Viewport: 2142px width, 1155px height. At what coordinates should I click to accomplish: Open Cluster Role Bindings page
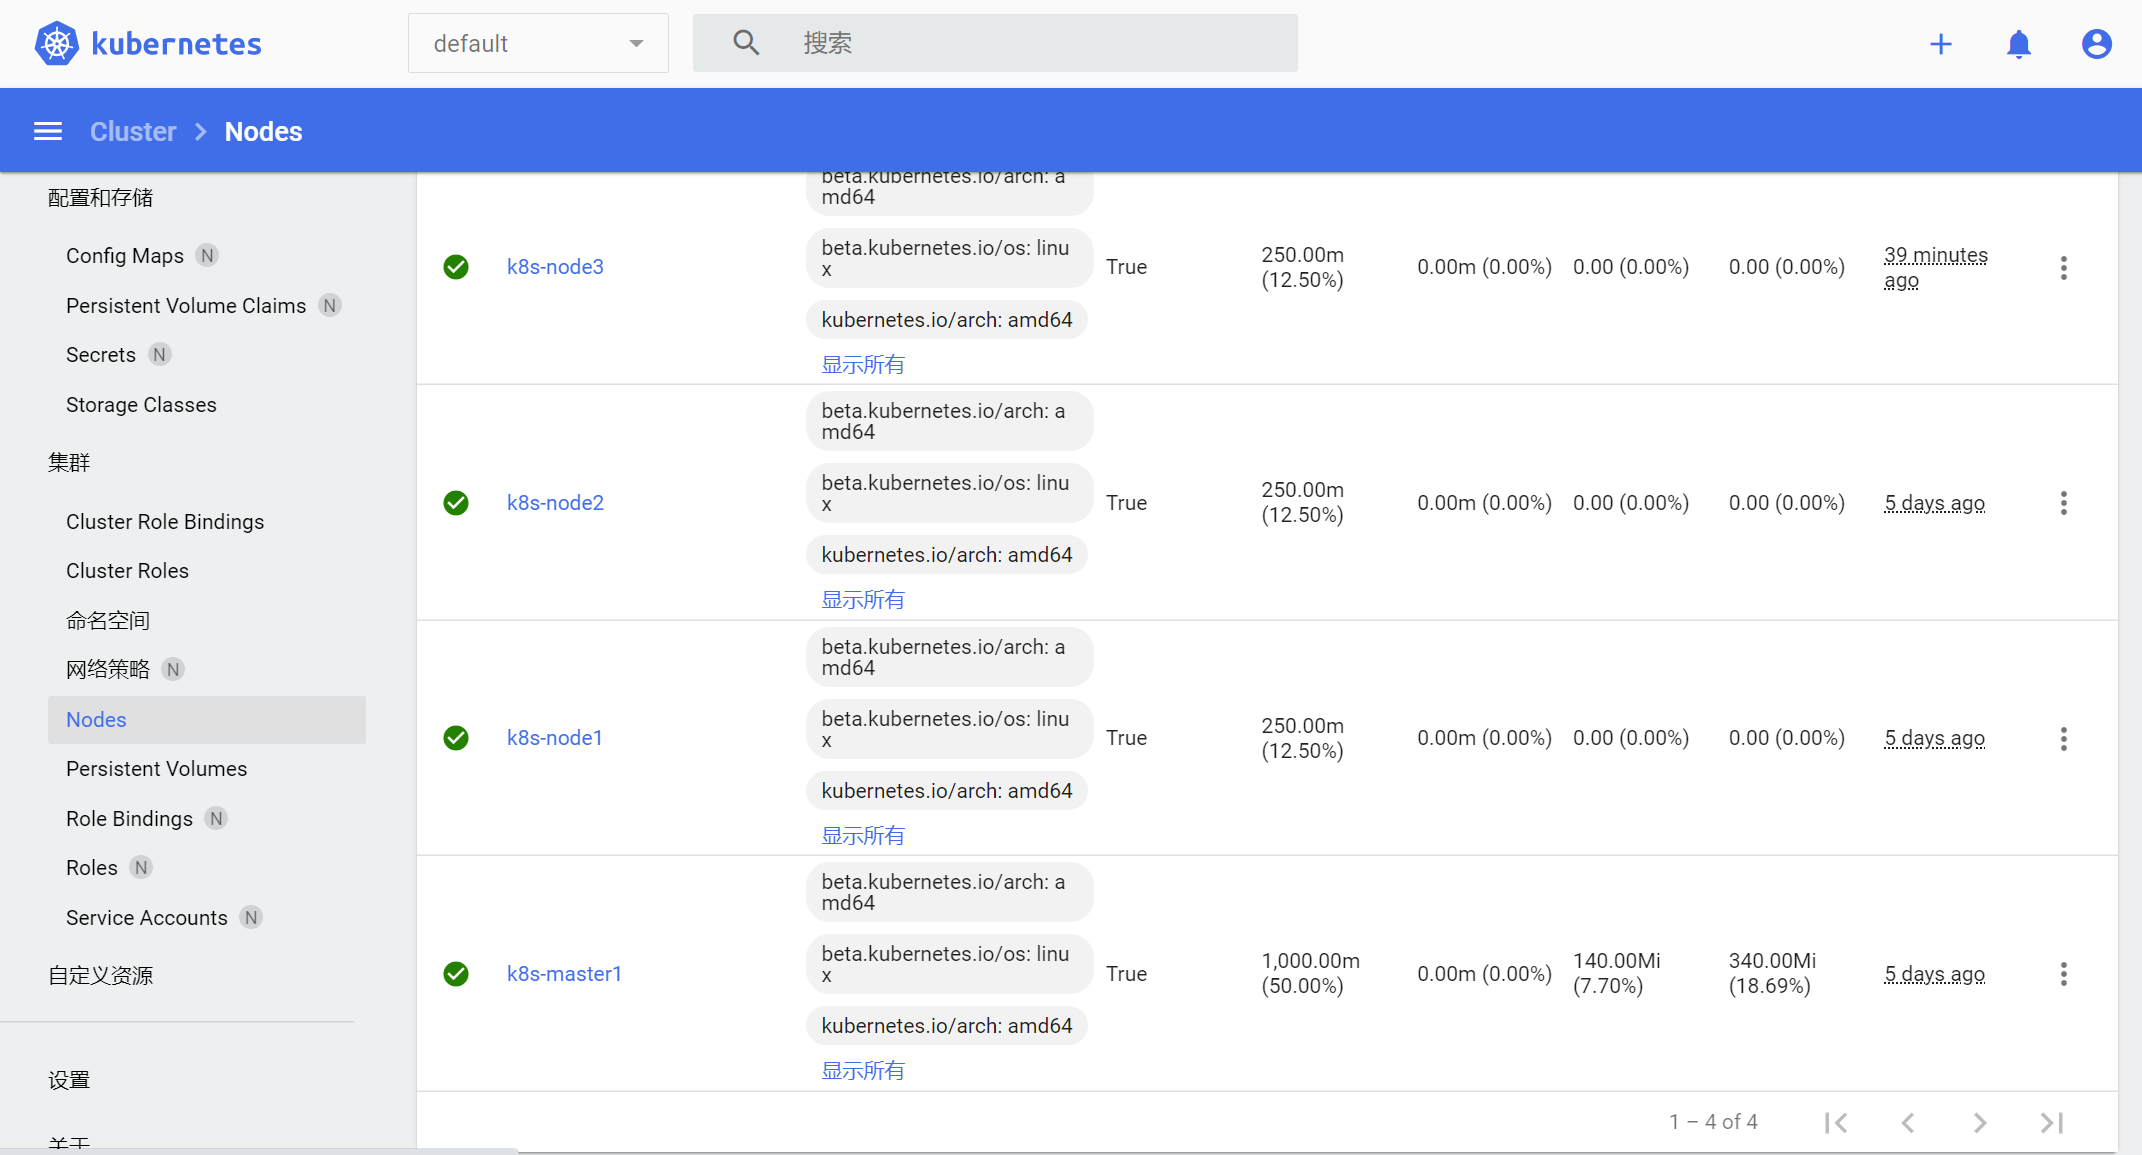click(165, 522)
